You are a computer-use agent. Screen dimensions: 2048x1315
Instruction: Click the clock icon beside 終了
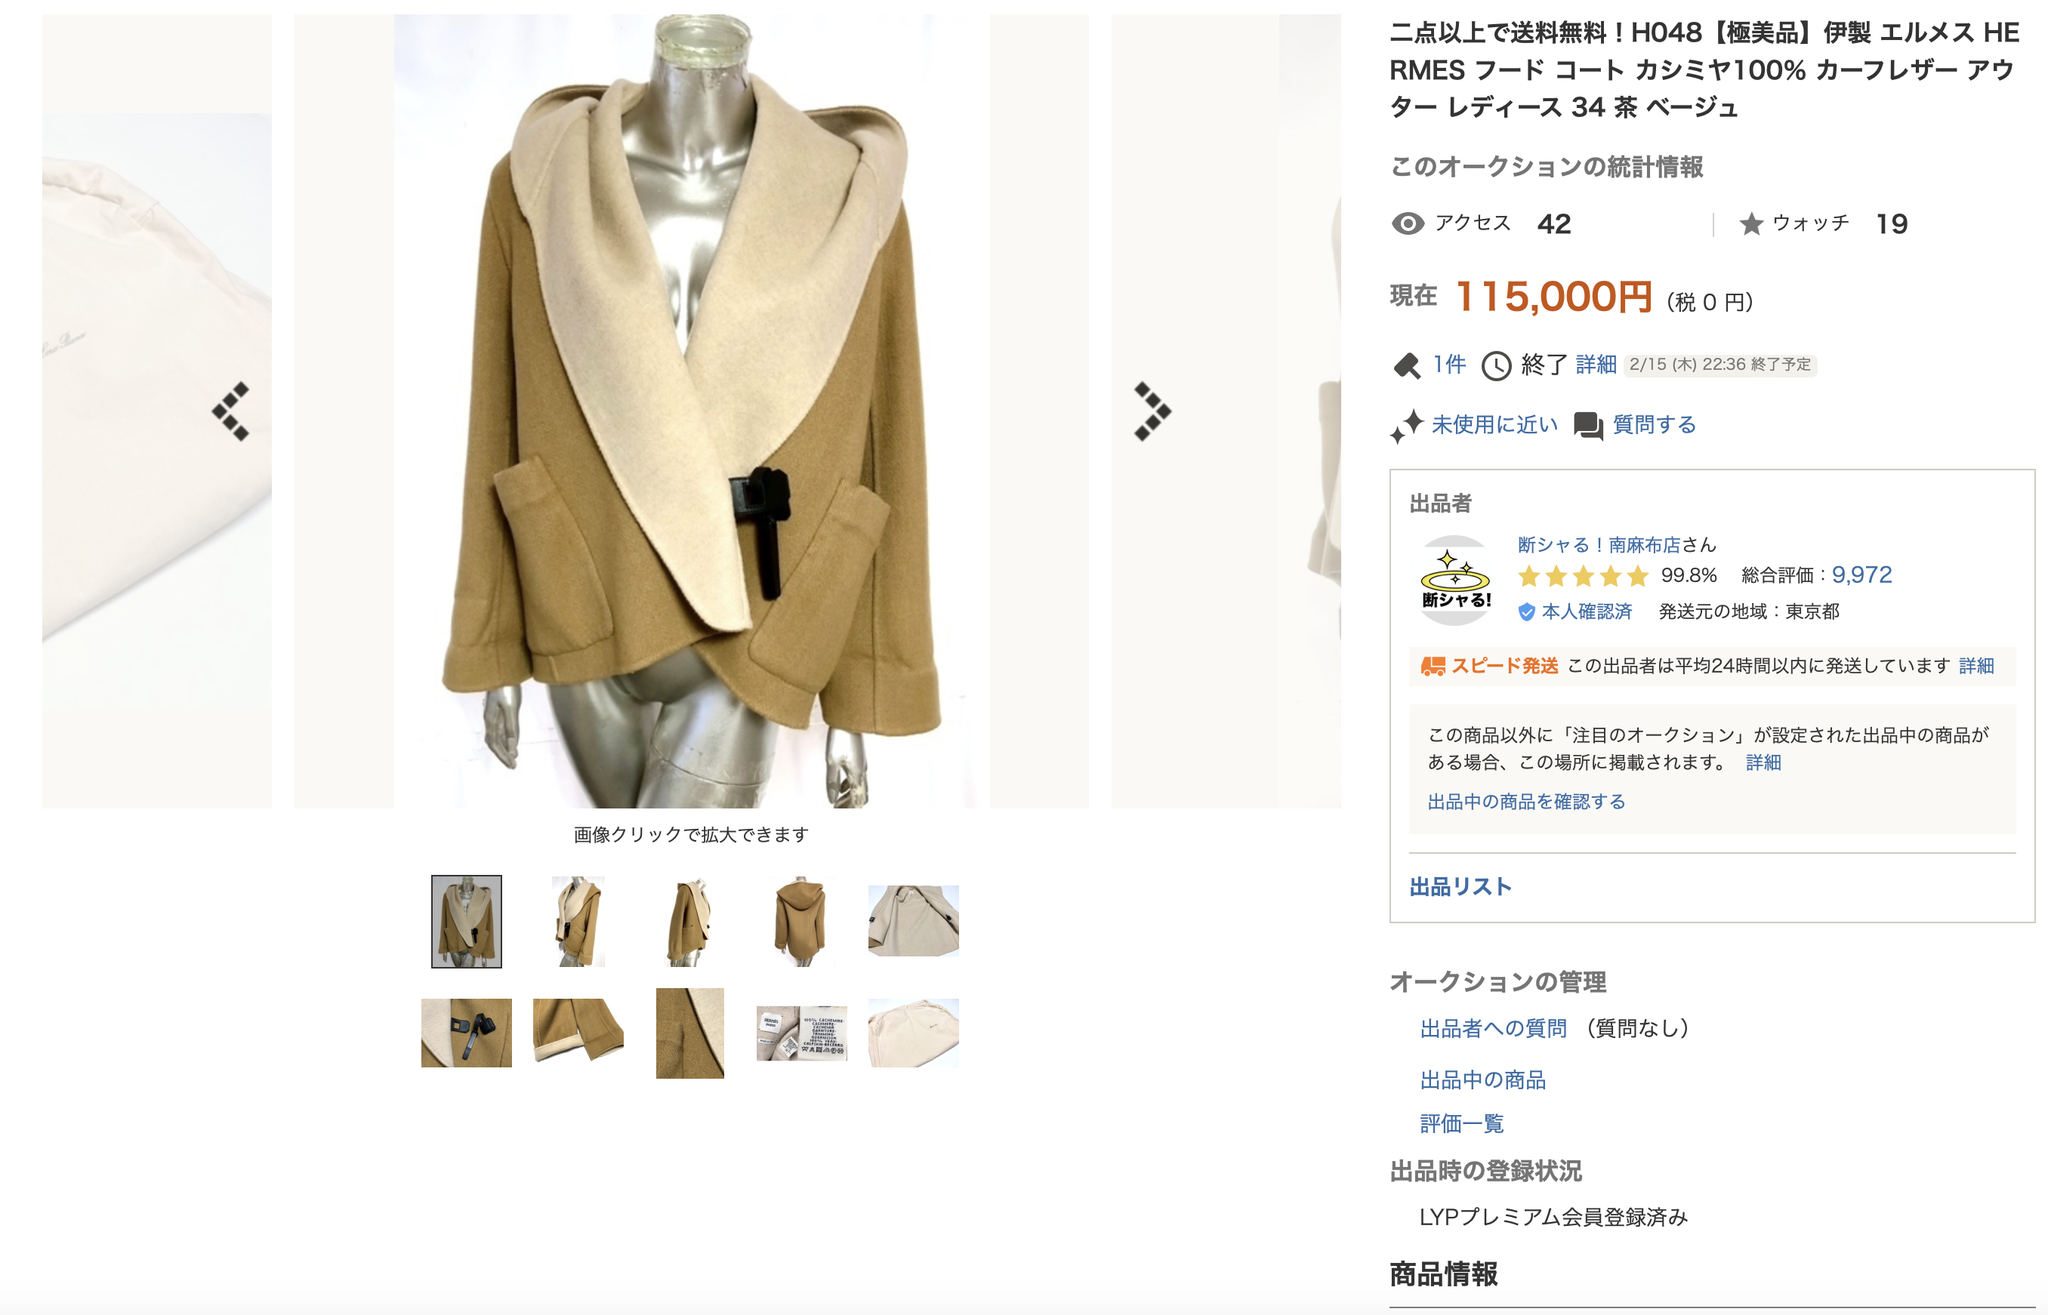[1496, 365]
